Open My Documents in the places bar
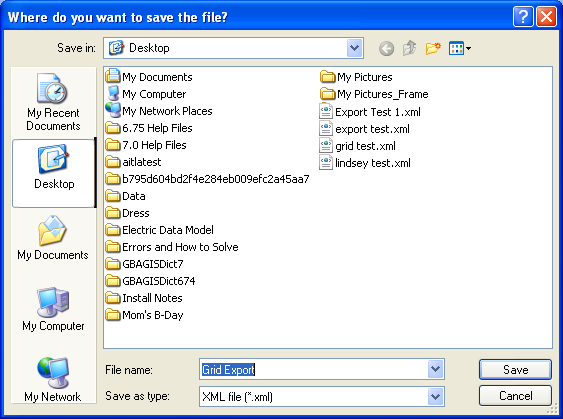Image resolution: width=563 pixels, height=419 pixels. point(53,237)
